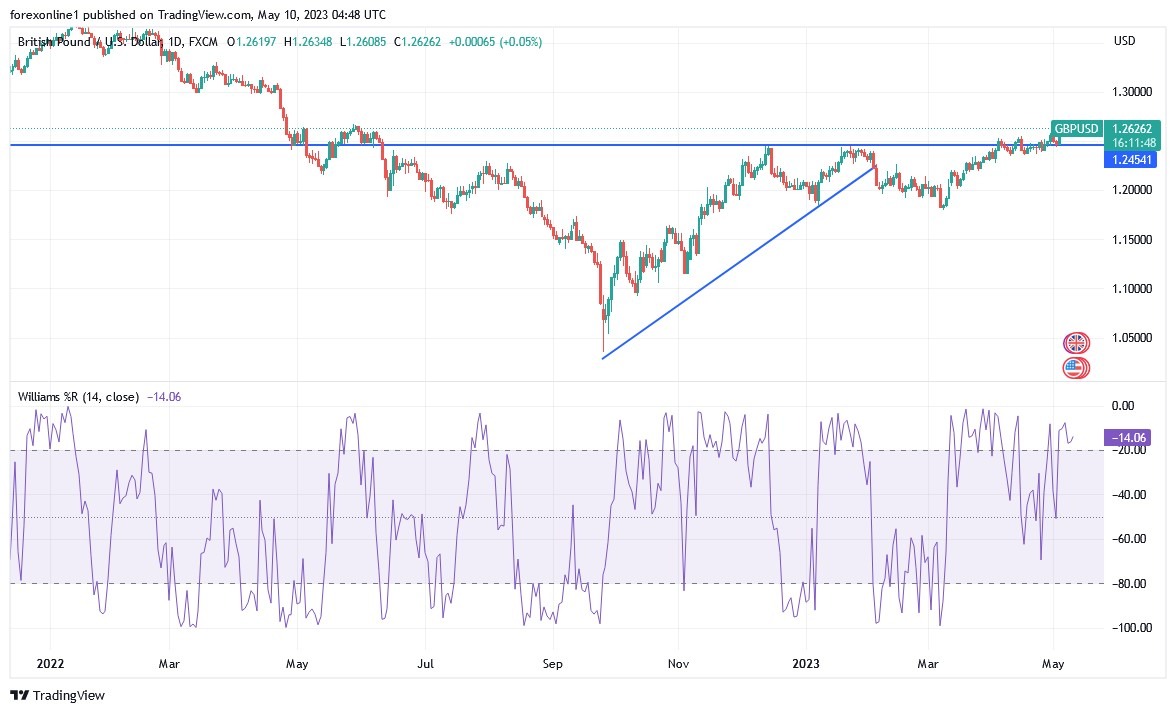Click the 1.24541 horizontal line price label

pos(1132,160)
